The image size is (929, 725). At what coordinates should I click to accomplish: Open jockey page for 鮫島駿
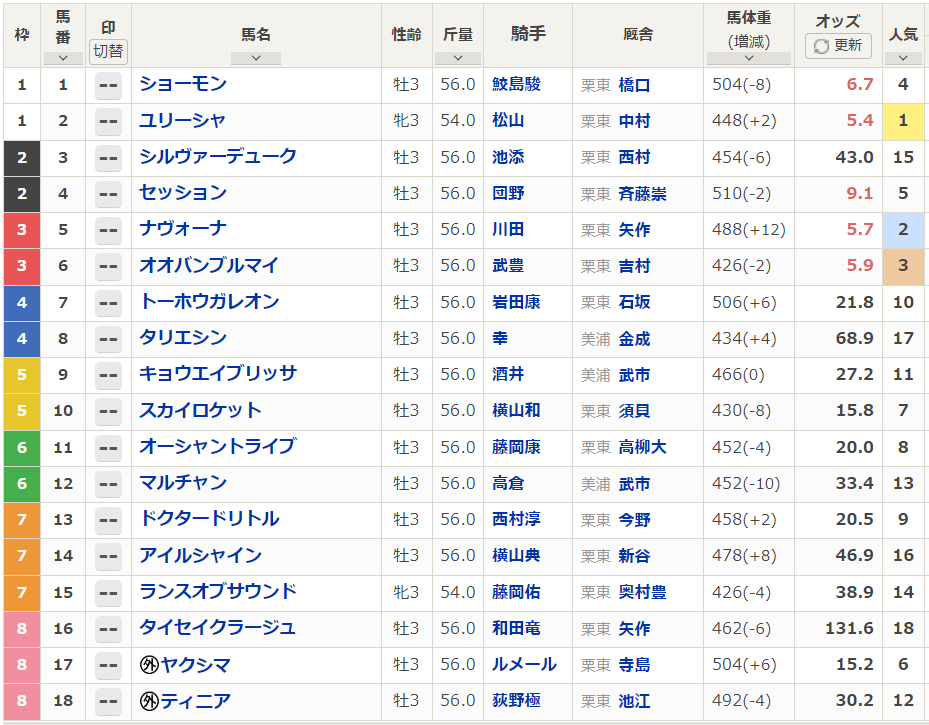pyautogui.click(x=516, y=84)
